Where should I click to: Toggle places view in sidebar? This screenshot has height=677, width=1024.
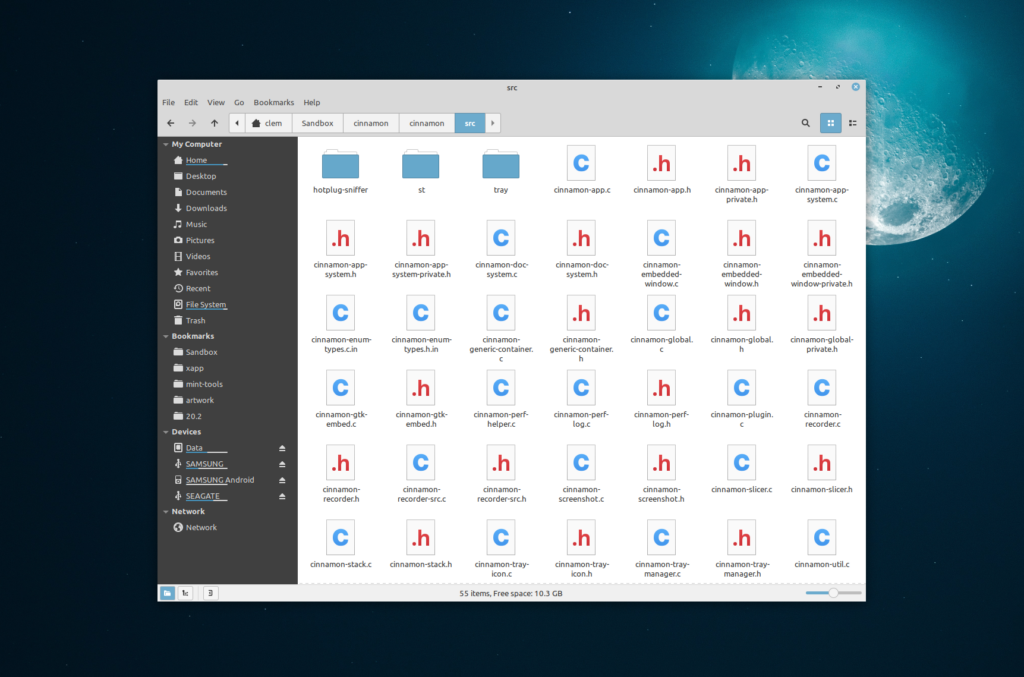[x=167, y=593]
